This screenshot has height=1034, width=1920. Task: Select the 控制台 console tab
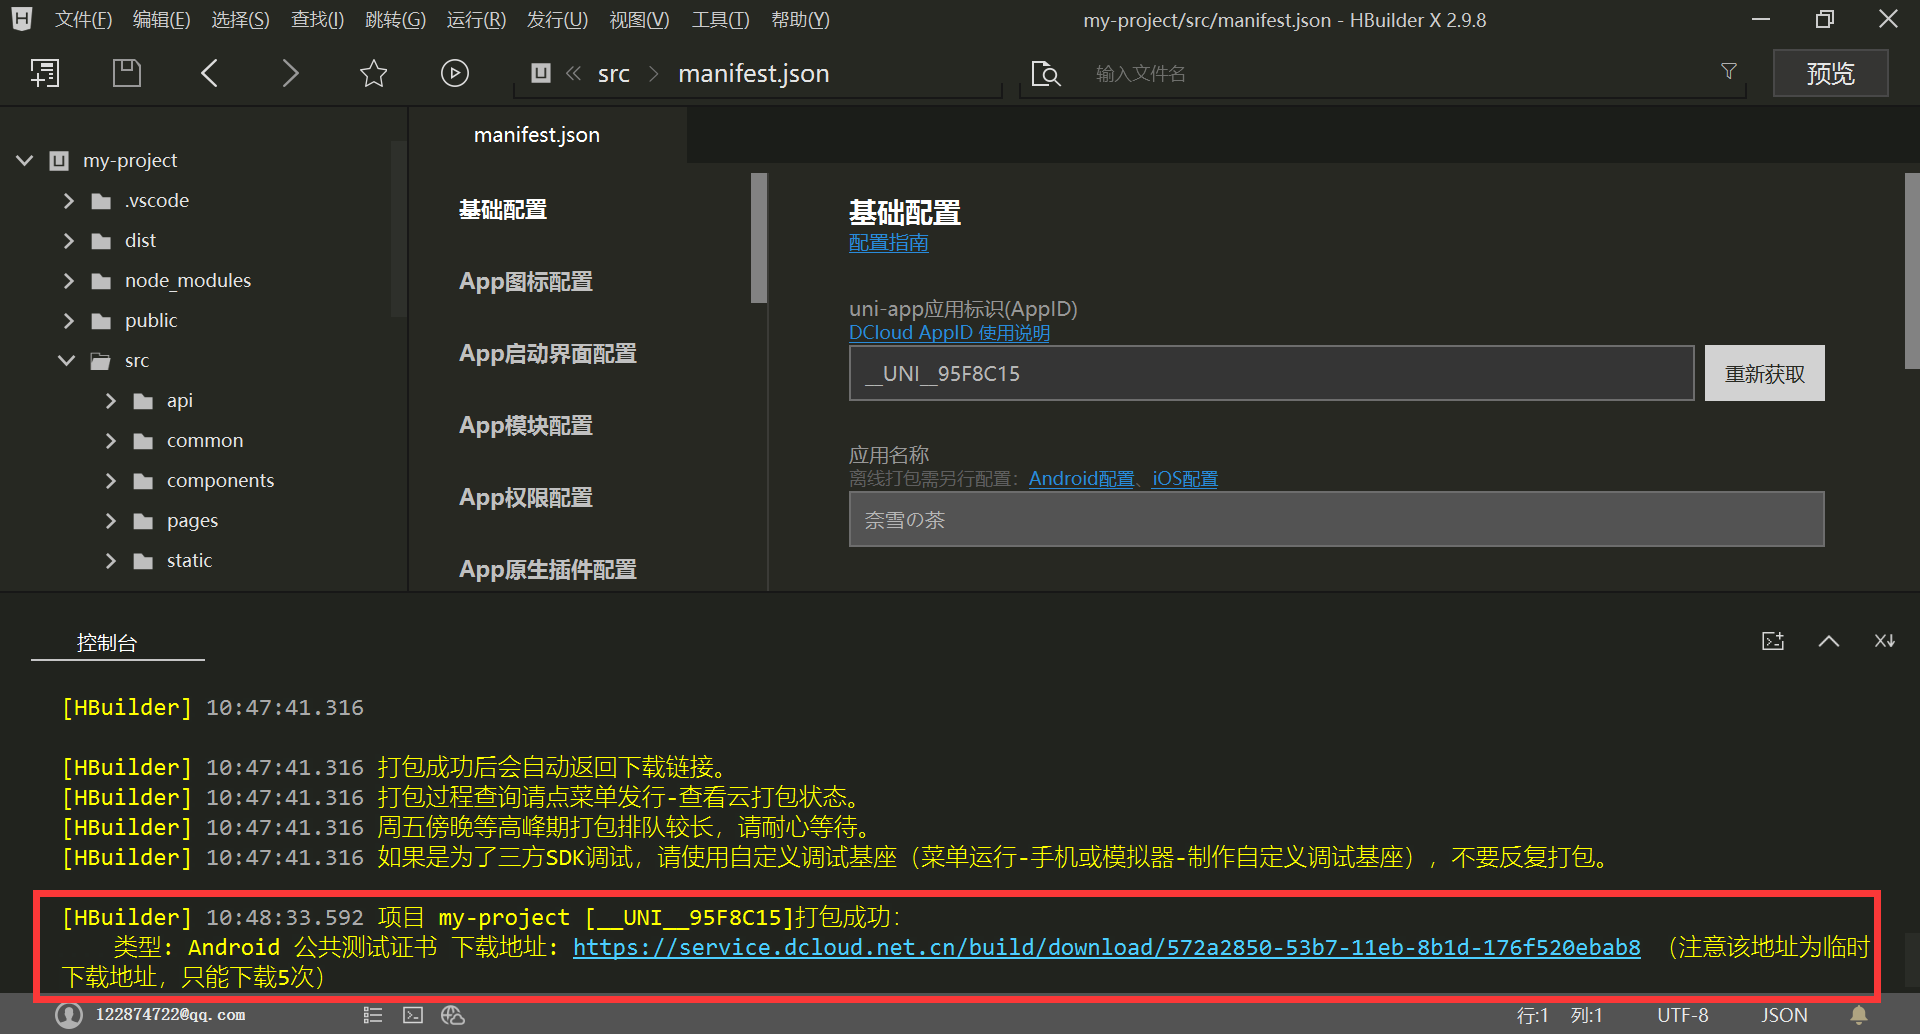click(107, 642)
